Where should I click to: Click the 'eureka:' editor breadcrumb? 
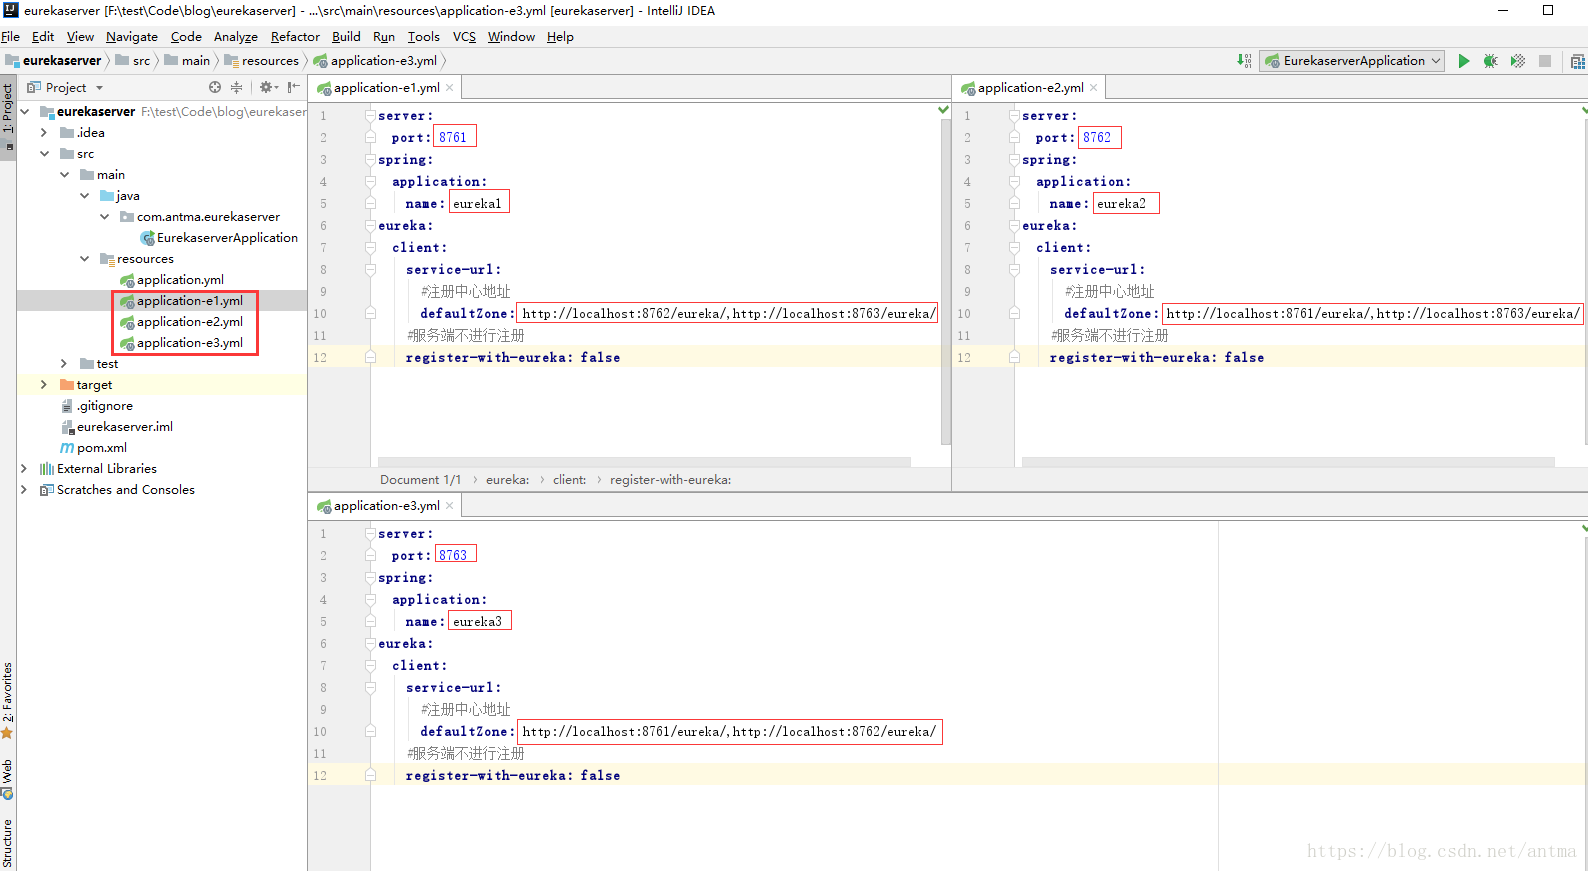(x=507, y=480)
